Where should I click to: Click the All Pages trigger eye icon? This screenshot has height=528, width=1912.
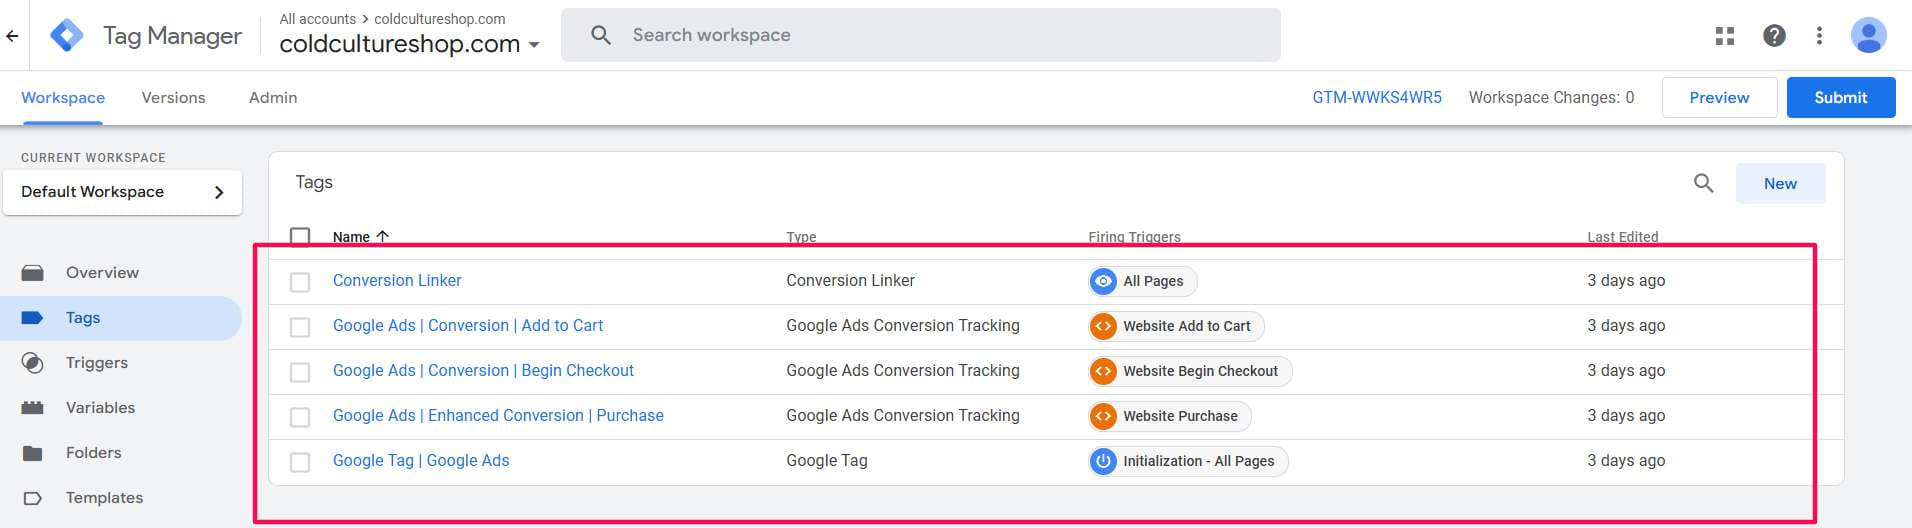(x=1103, y=281)
